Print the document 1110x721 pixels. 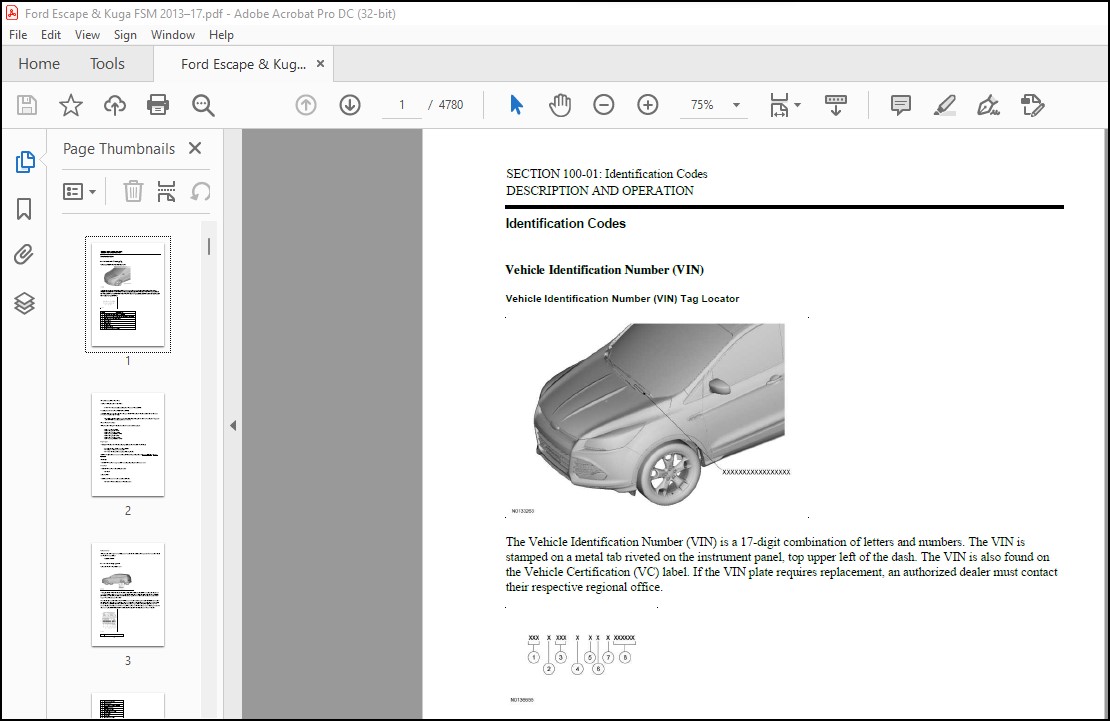coord(160,104)
